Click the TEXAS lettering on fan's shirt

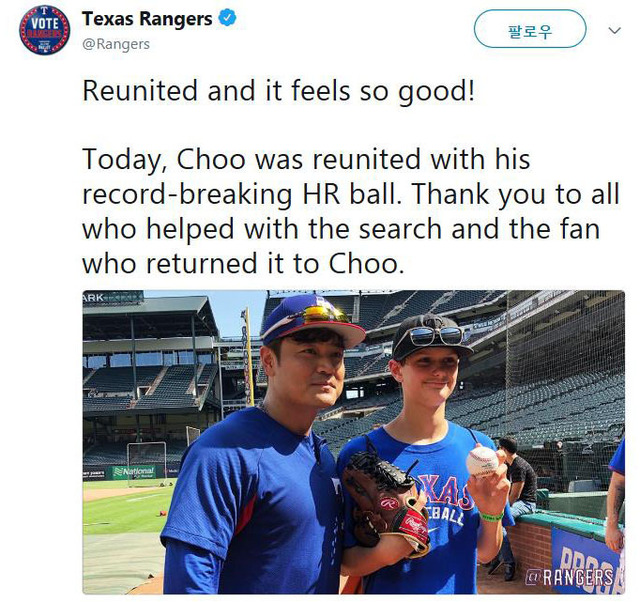pos(446,494)
